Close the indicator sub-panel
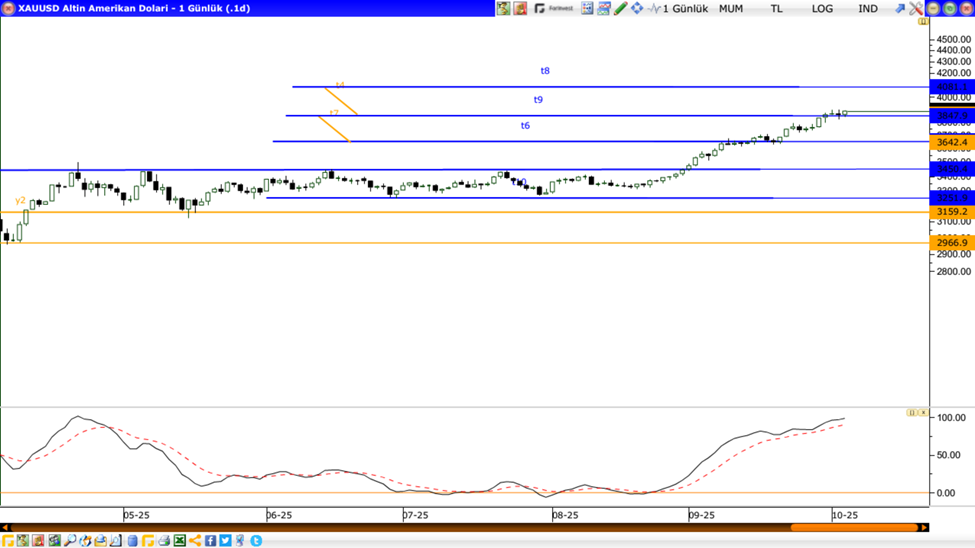This screenshot has height=548, width=975. 922,412
